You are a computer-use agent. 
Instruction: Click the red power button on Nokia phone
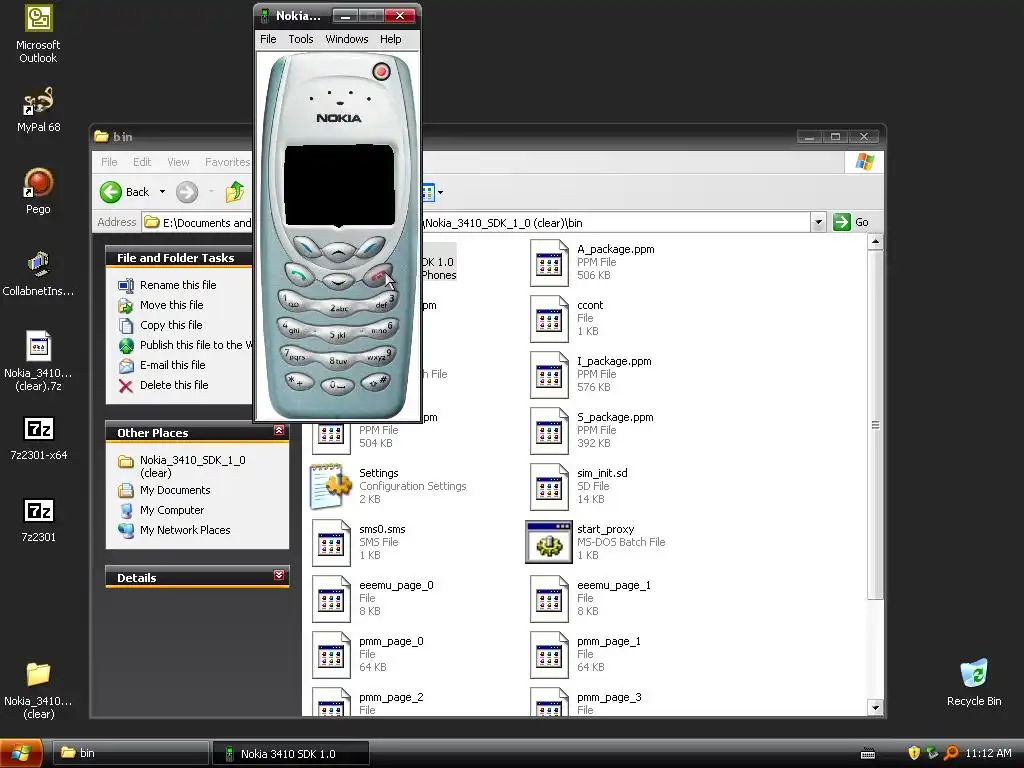pos(381,71)
